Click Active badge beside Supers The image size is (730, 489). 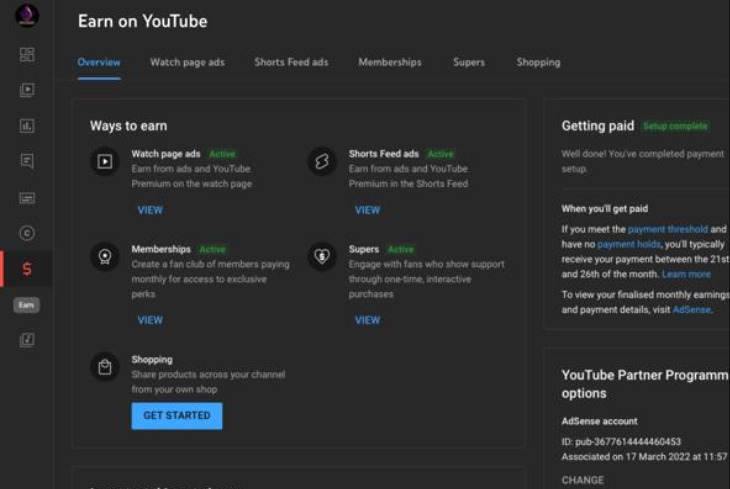tap(401, 250)
